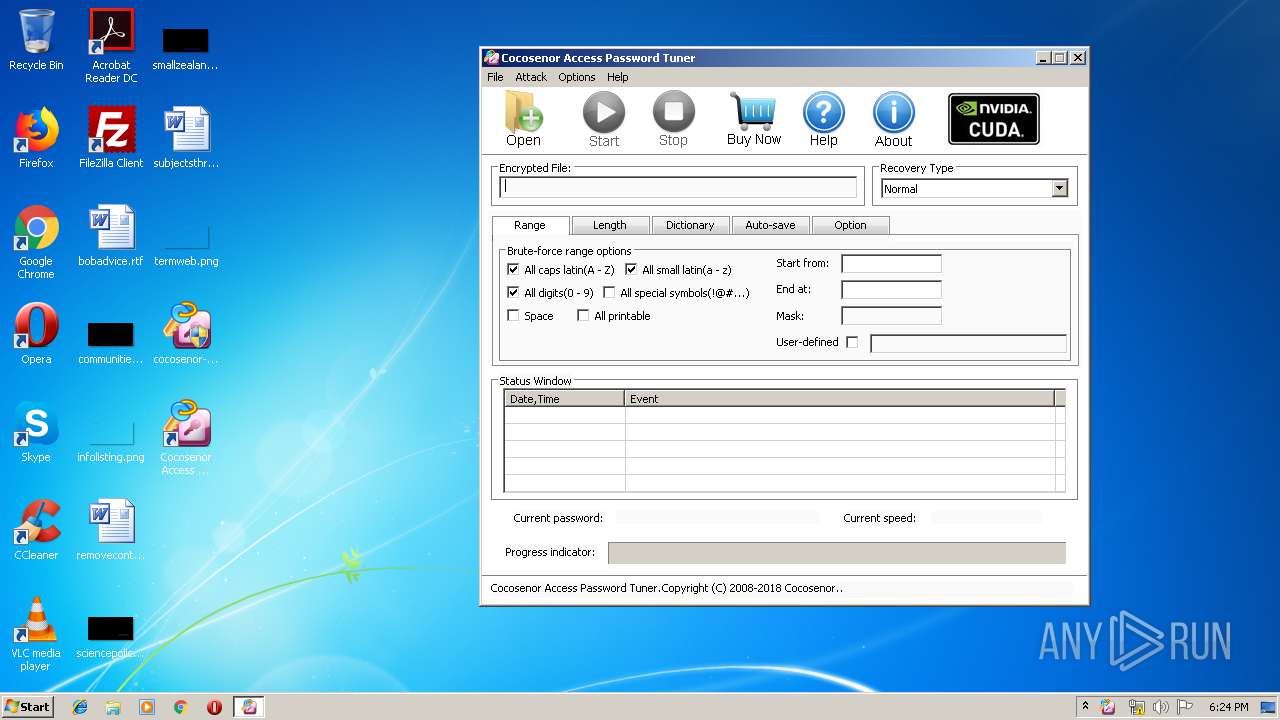Select bobadvice.rtf desktop file
The image size is (1280, 720).
[111, 236]
